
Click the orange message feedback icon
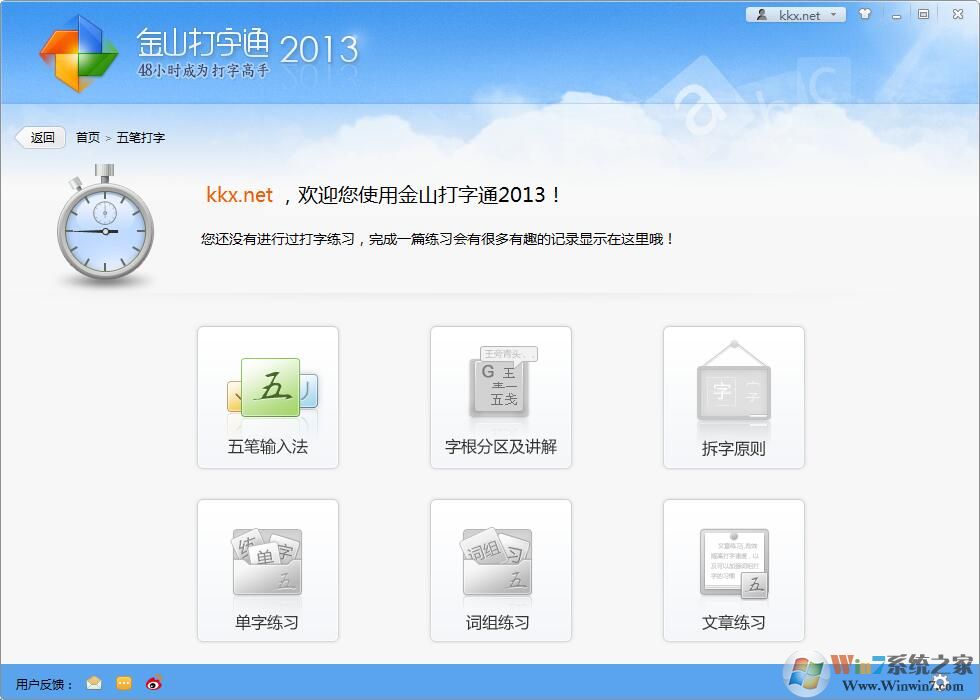click(122, 683)
